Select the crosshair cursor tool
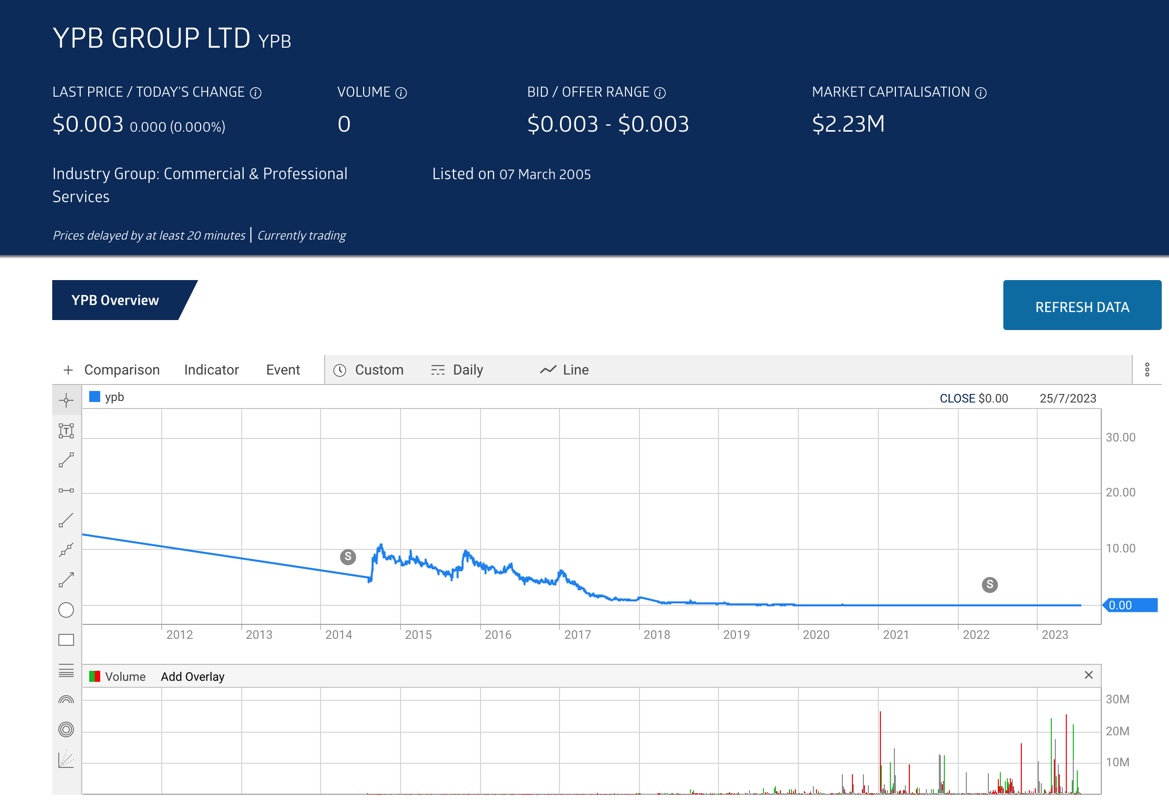 click(x=66, y=400)
